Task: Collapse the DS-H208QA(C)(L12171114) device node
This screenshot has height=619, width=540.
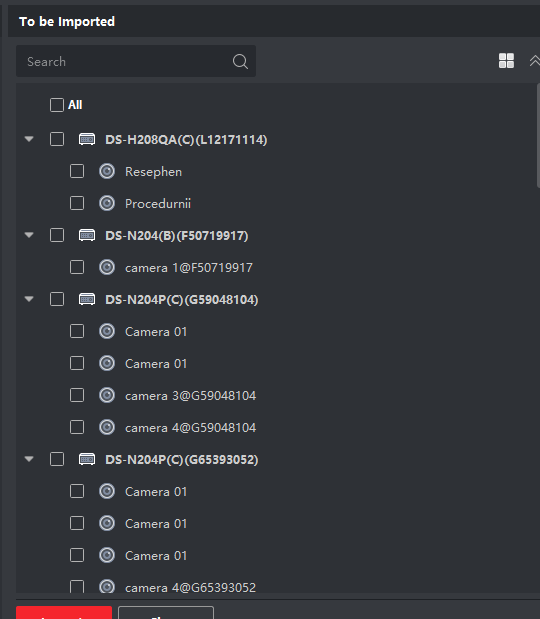Action: click(29, 139)
